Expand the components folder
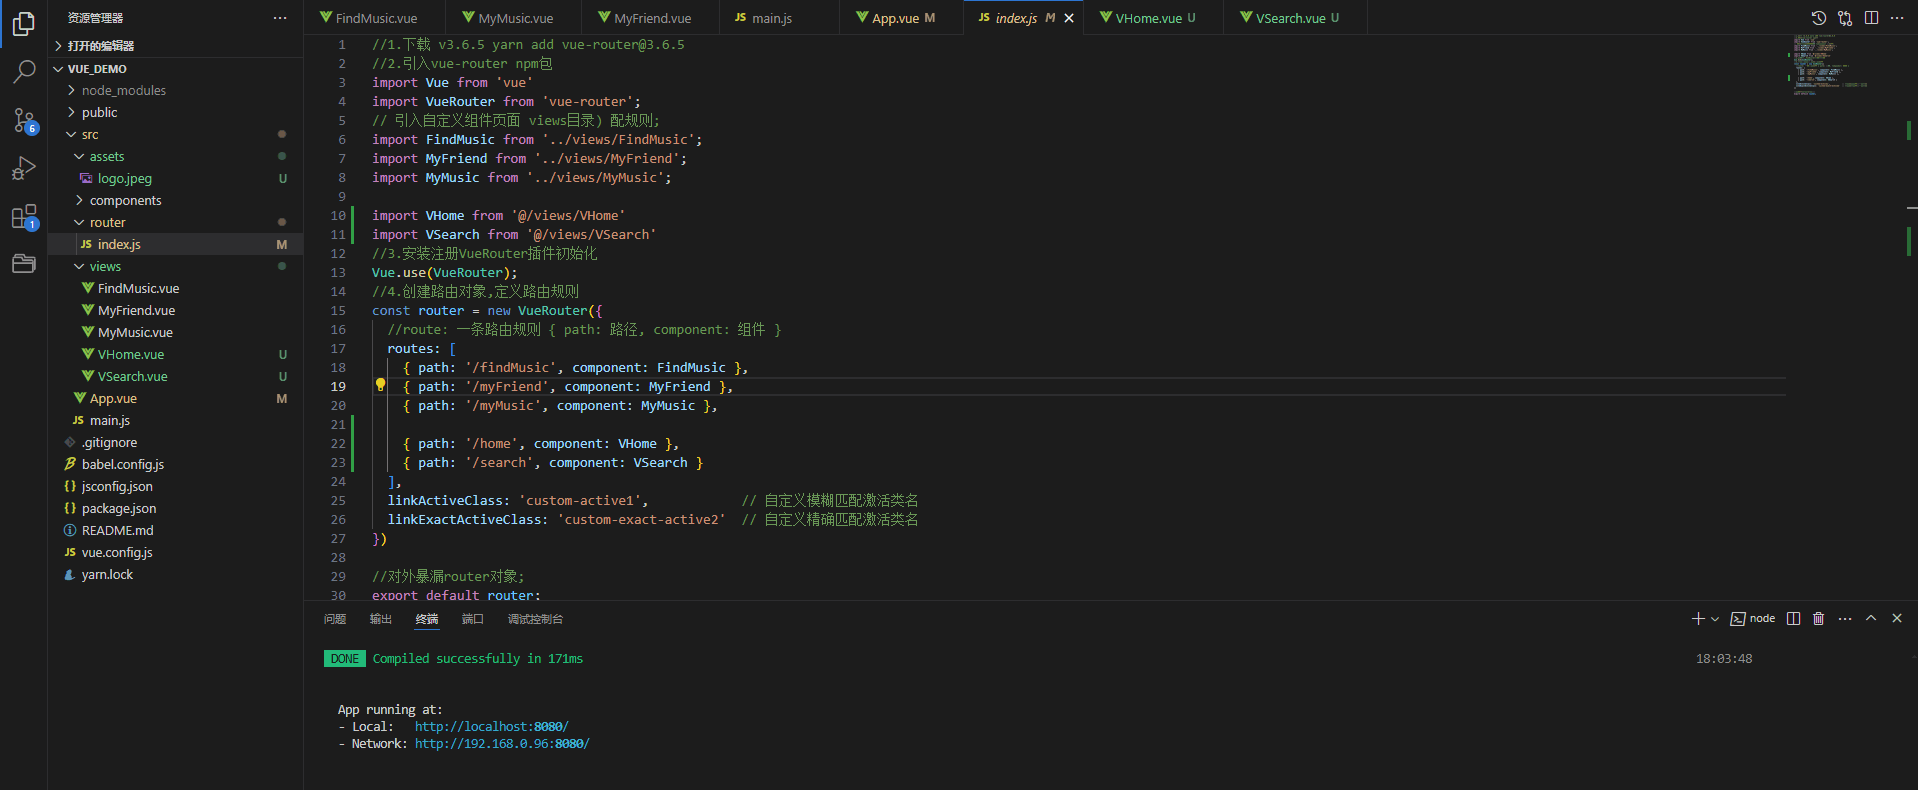Viewport: 1918px width, 790px height. pyautogui.click(x=176, y=200)
